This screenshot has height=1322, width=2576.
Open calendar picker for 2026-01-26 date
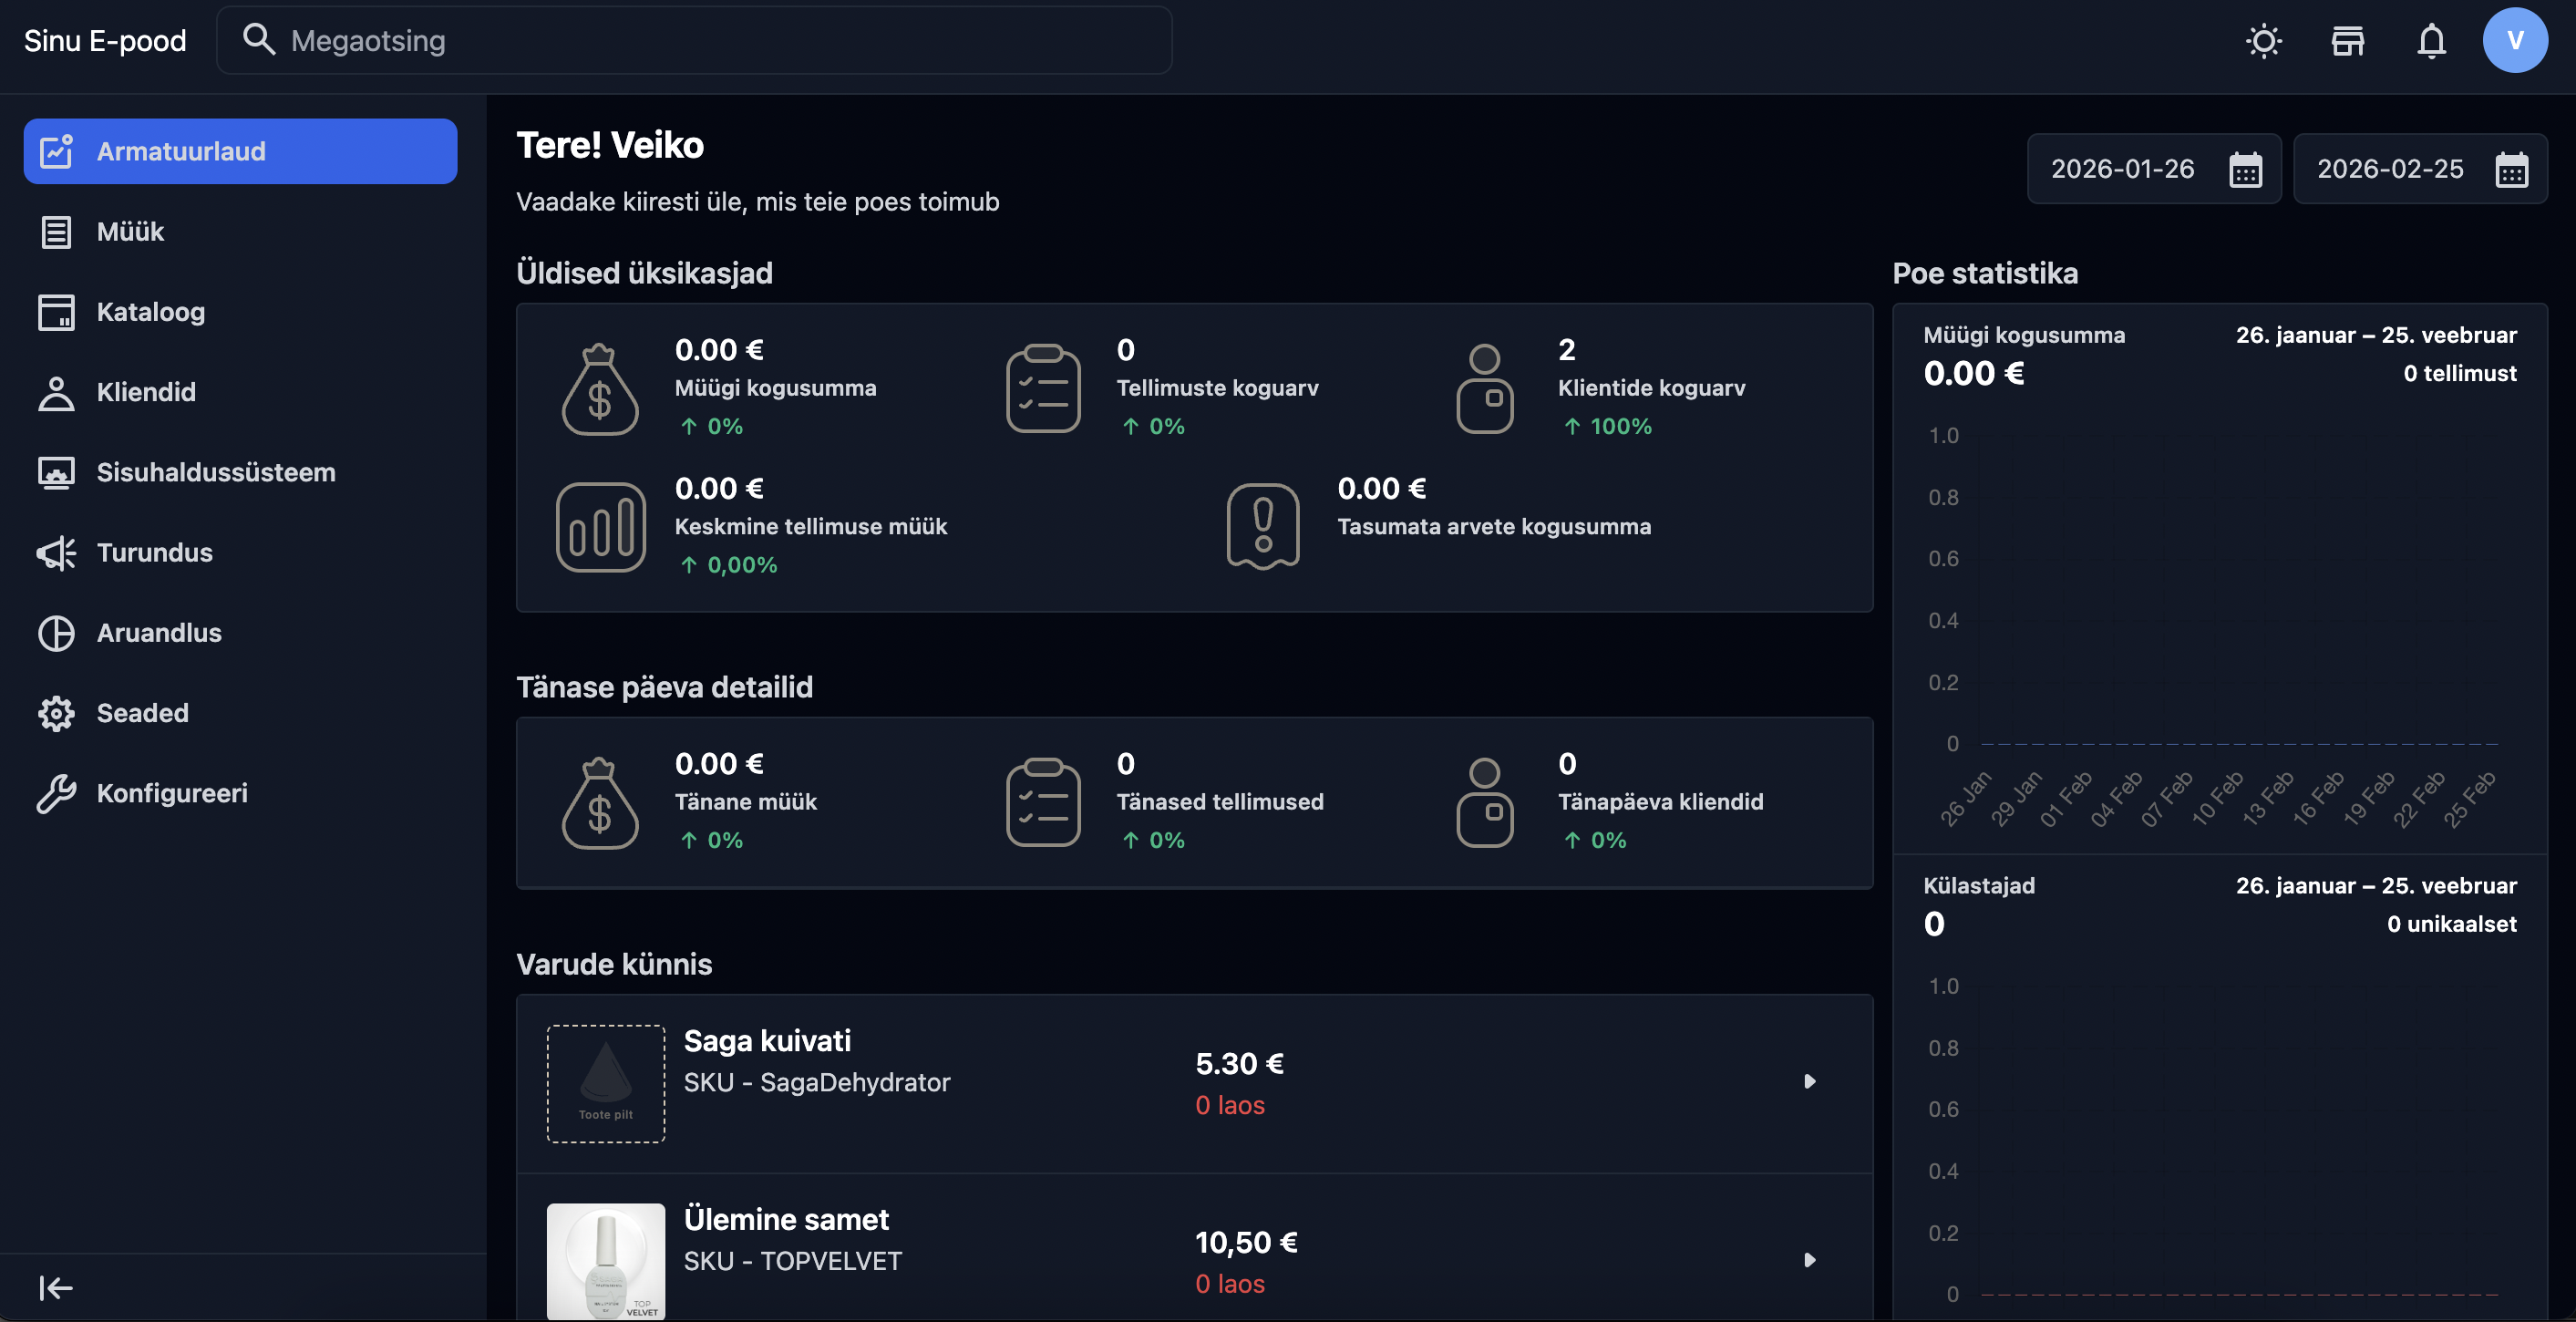2245,170
